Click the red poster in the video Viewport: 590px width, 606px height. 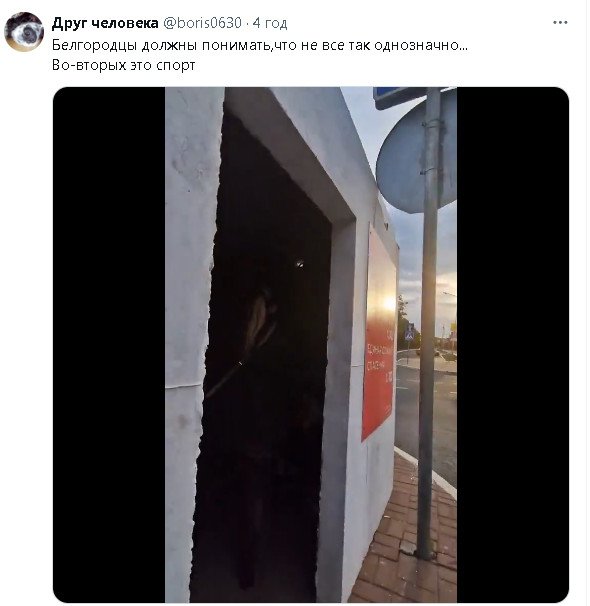pos(379,334)
